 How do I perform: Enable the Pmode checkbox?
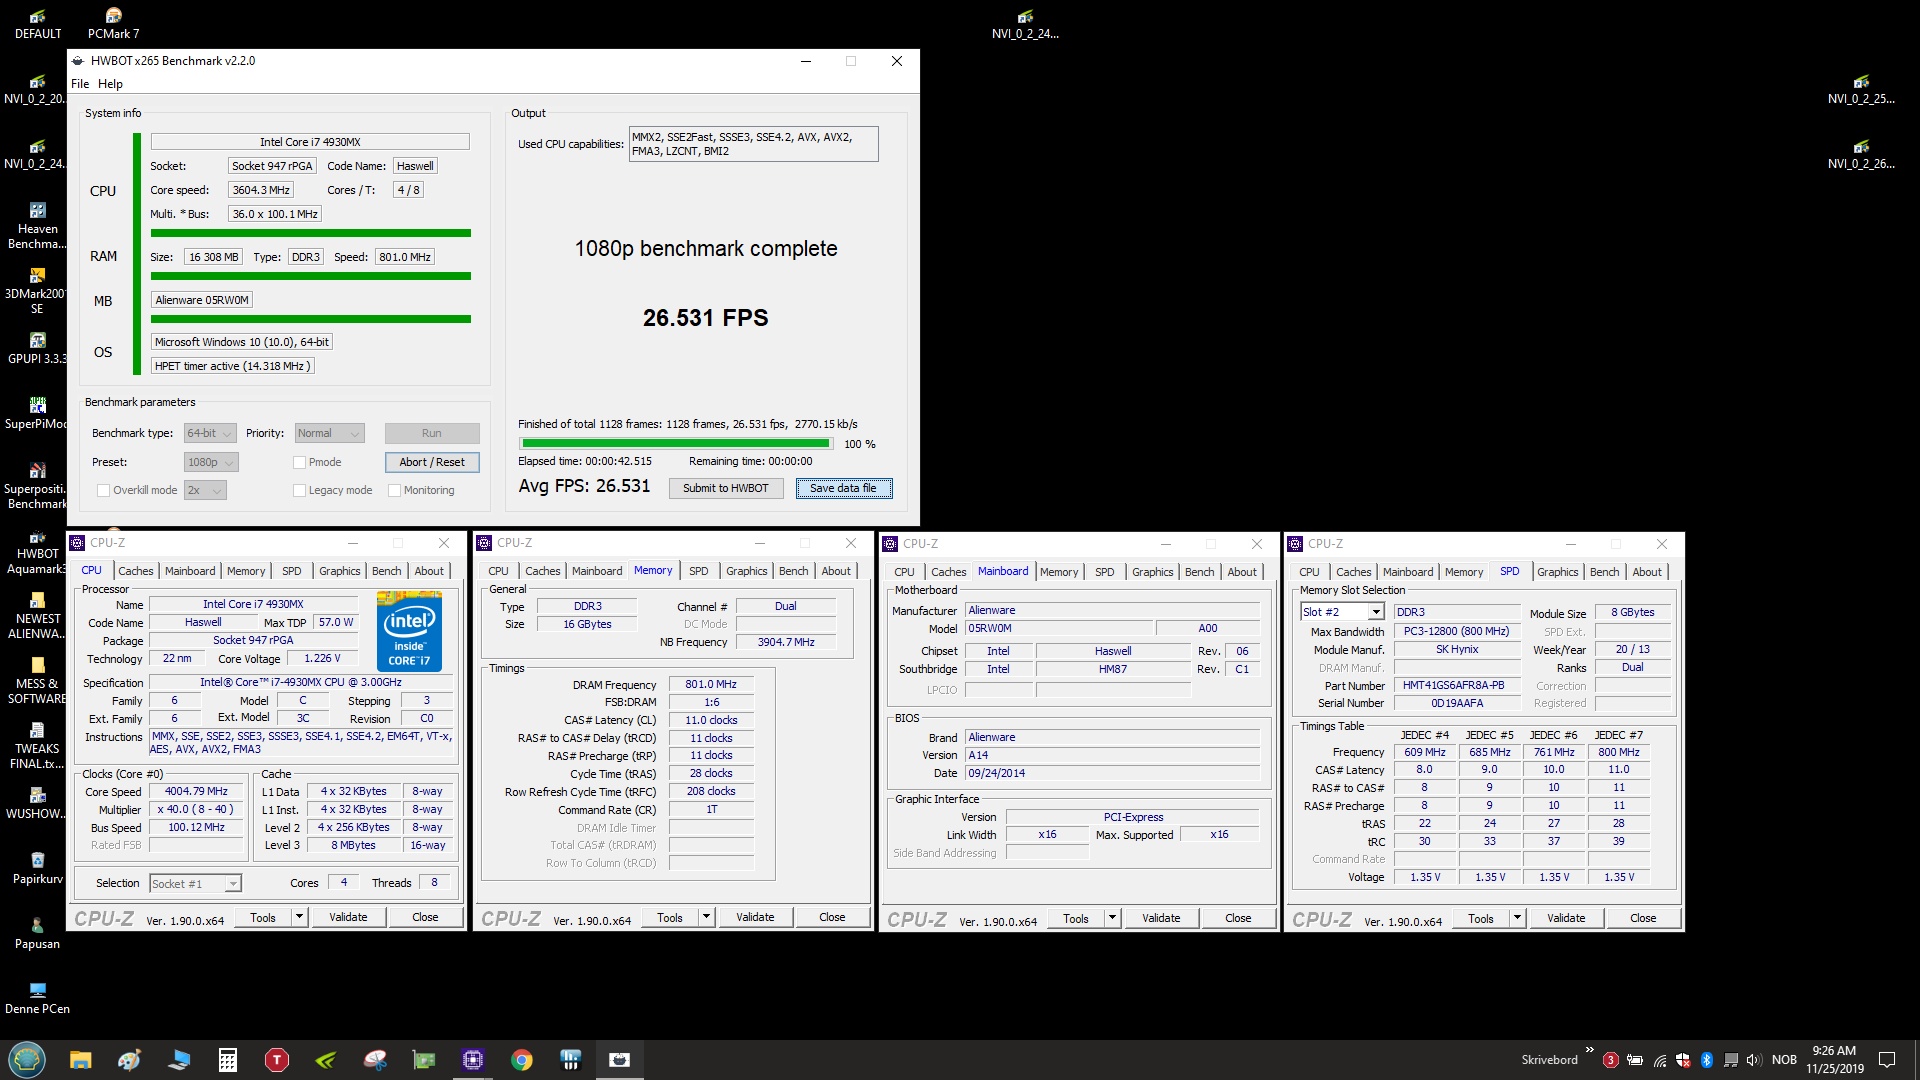[x=299, y=462]
